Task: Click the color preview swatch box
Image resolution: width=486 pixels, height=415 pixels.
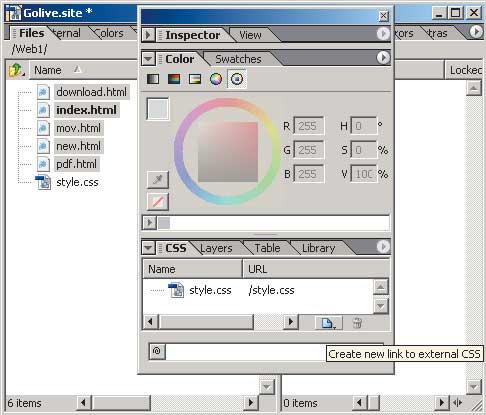Action: tap(158, 109)
